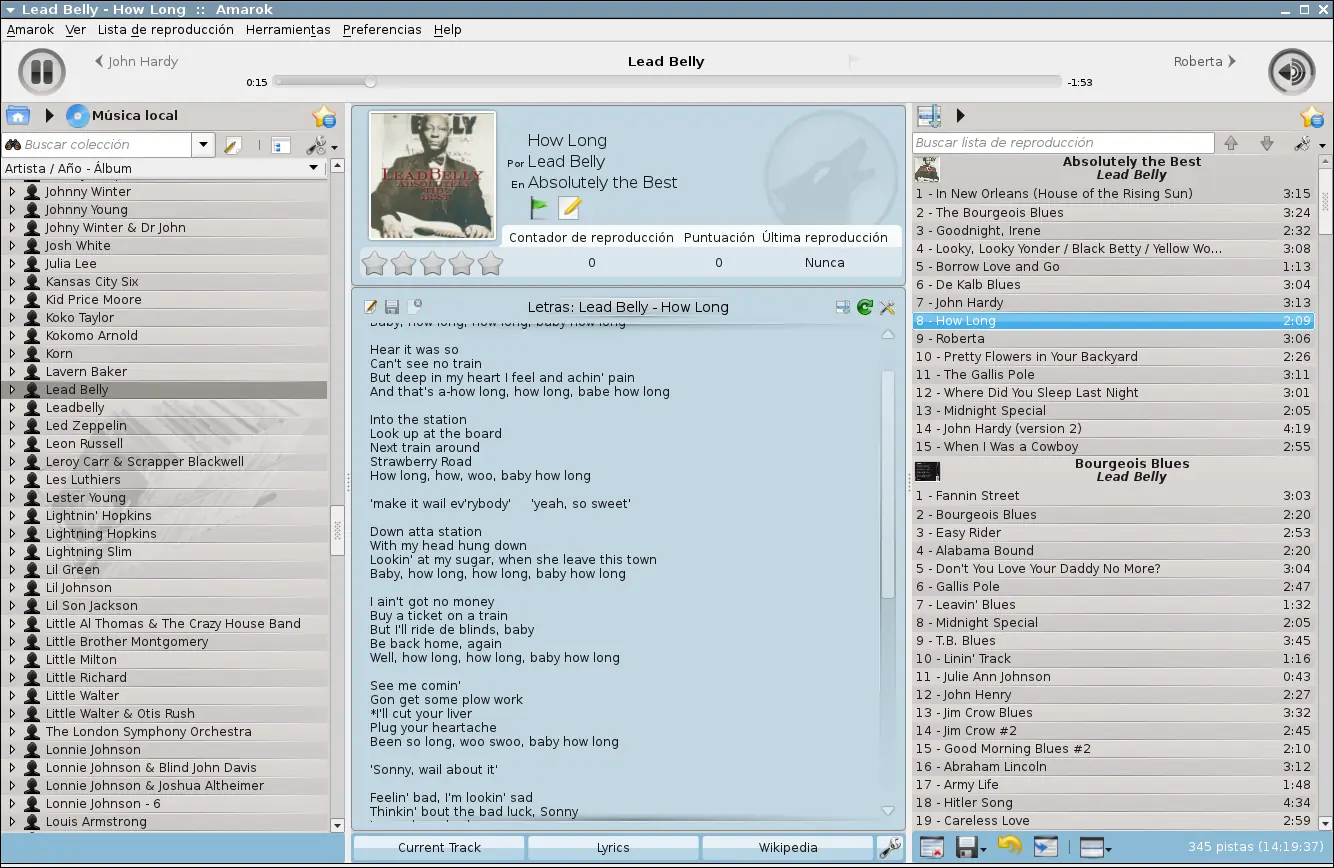Screen dimensions: 1334x868
Task: Edit track details with the pencil icon
Action: 570,208
